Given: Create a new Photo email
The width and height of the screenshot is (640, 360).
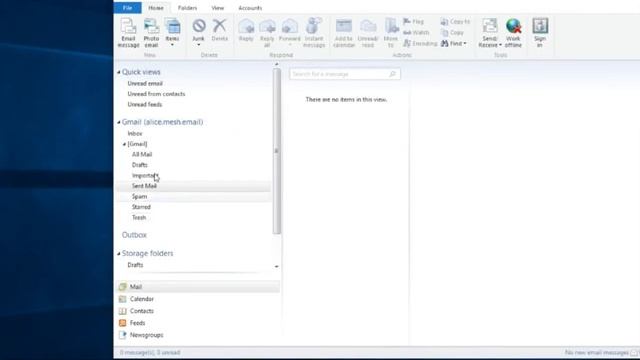Looking at the screenshot, I should pyautogui.click(x=151, y=33).
